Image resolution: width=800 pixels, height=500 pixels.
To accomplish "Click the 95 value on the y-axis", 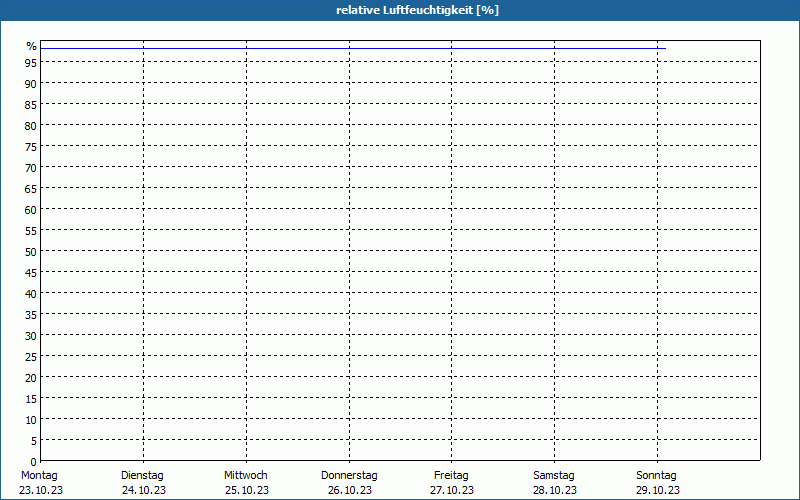I will click(x=31, y=63).
